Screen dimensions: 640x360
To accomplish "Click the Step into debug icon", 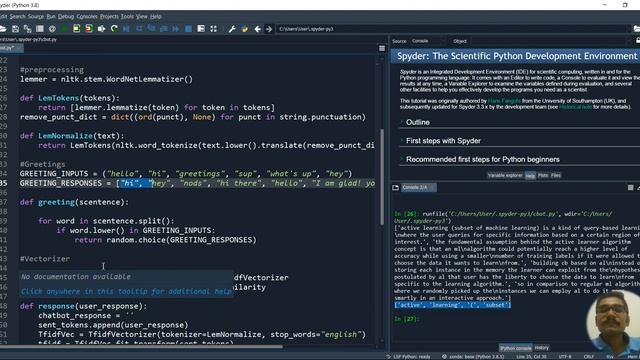I will [151, 29].
